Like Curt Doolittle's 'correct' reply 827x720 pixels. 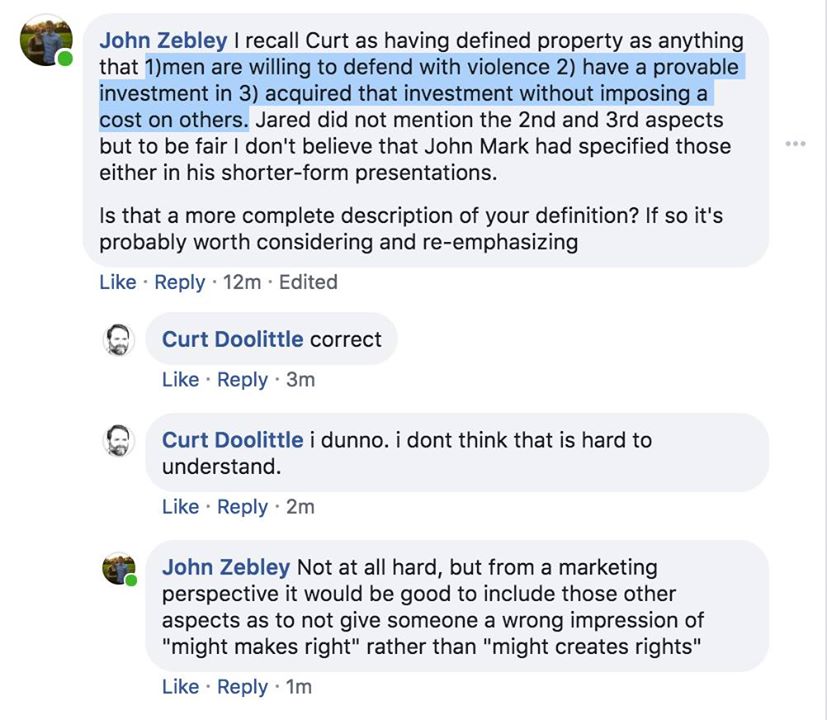coord(181,380)
